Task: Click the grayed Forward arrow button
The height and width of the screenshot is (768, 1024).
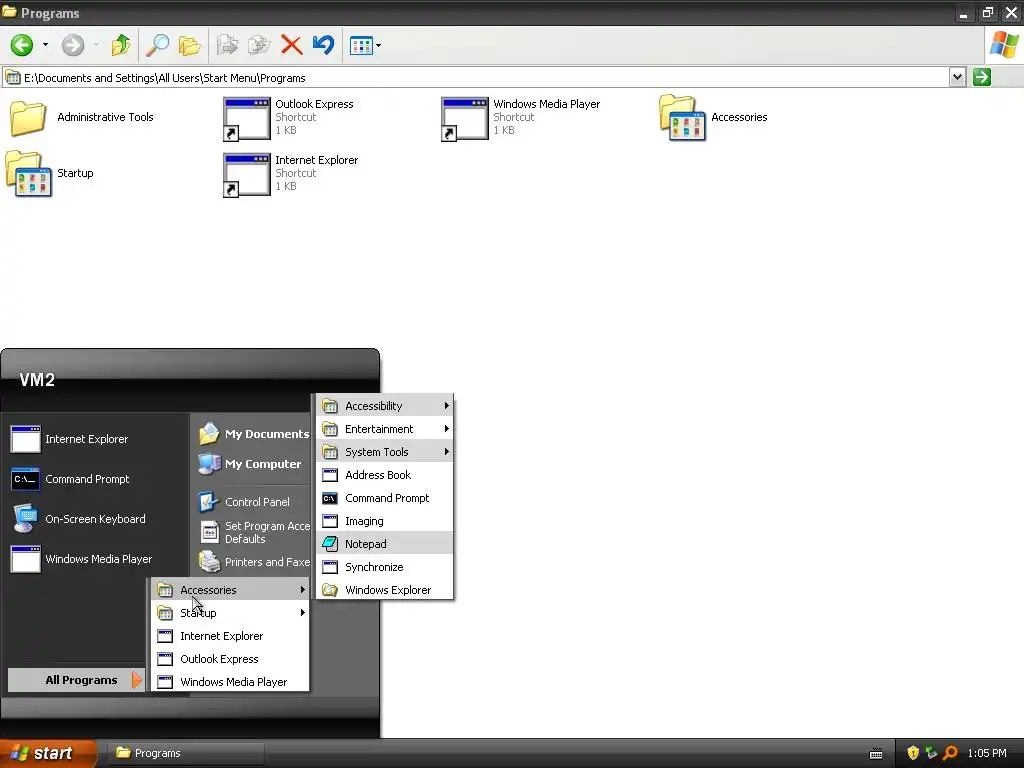Action: [72, 45]
